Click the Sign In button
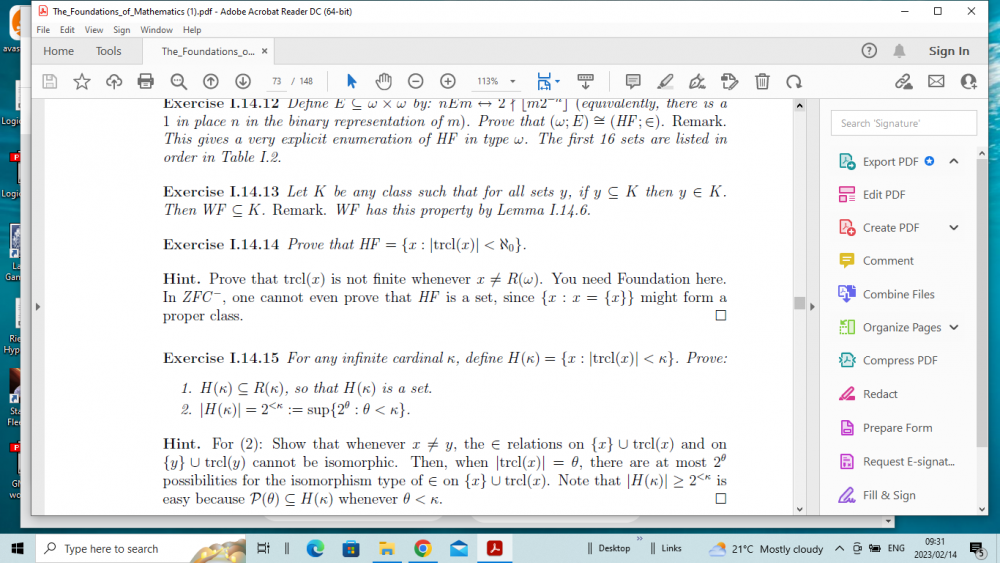 click(x=948, y=51)
